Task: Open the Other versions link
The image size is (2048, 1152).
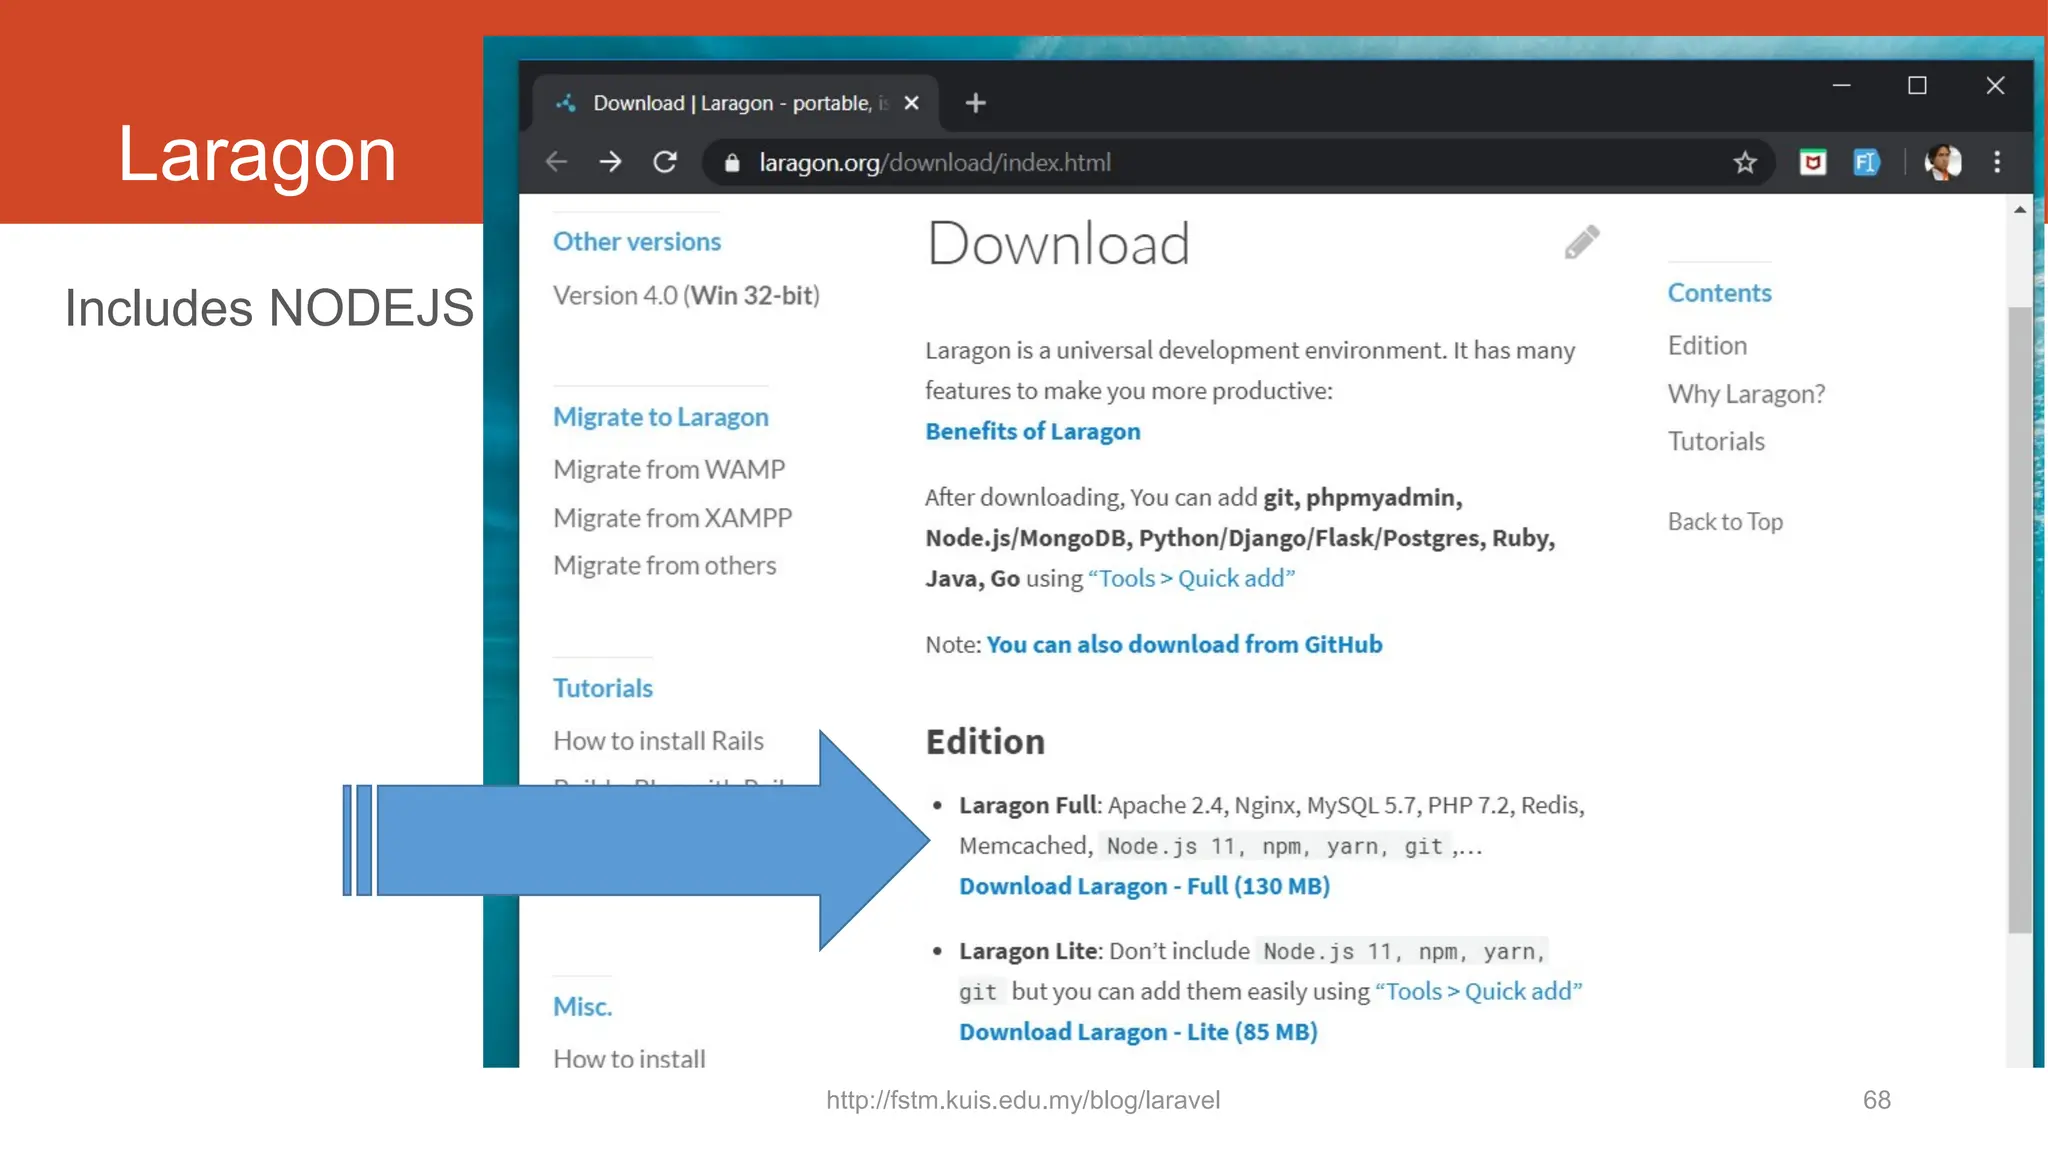Action: click(x=637, y=242)
